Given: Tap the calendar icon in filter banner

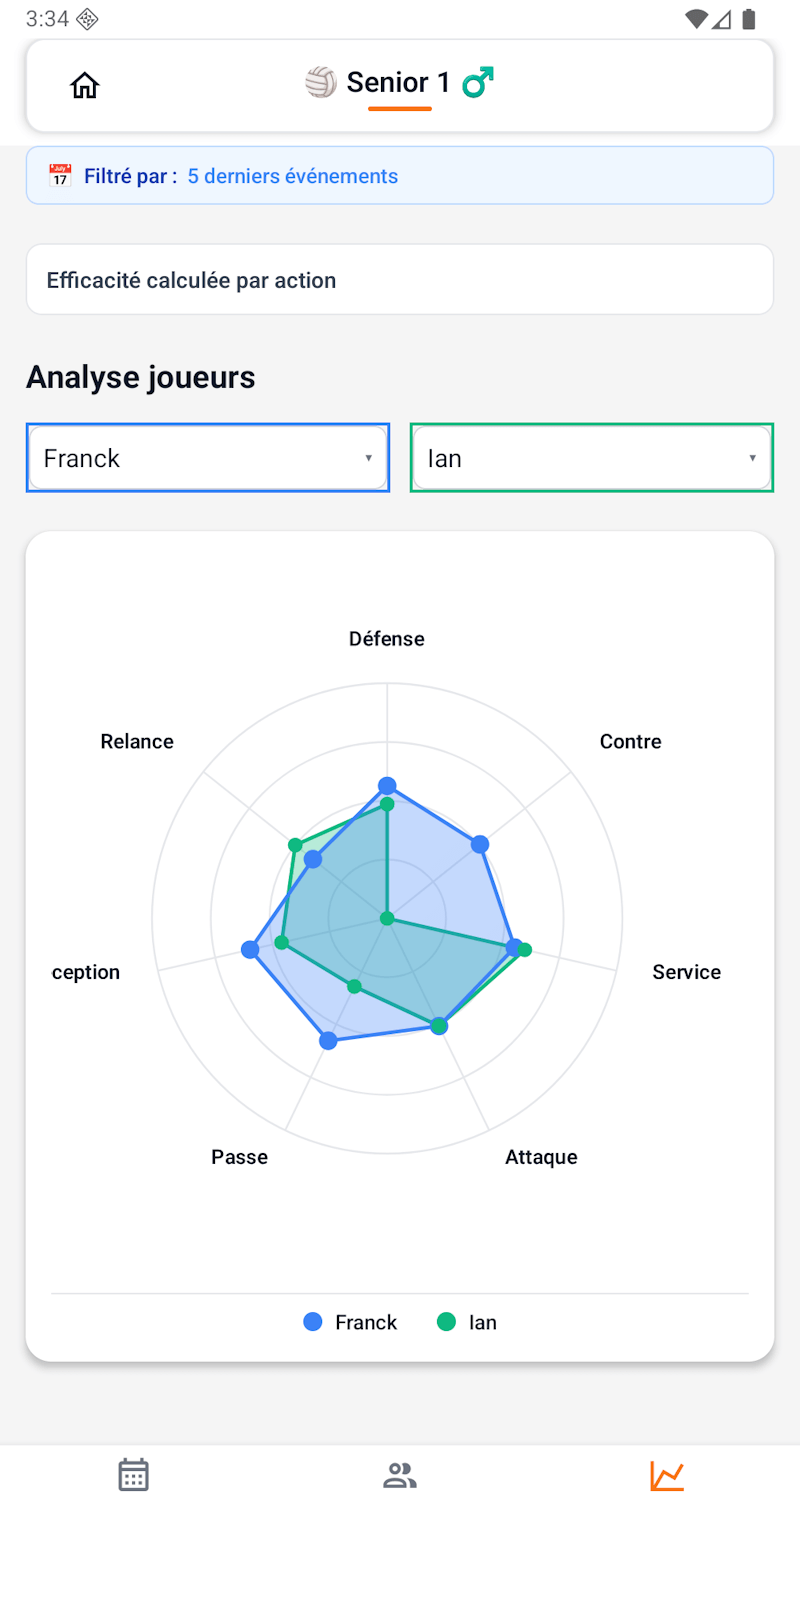Looking at the screenshot, I should point(60,176).
